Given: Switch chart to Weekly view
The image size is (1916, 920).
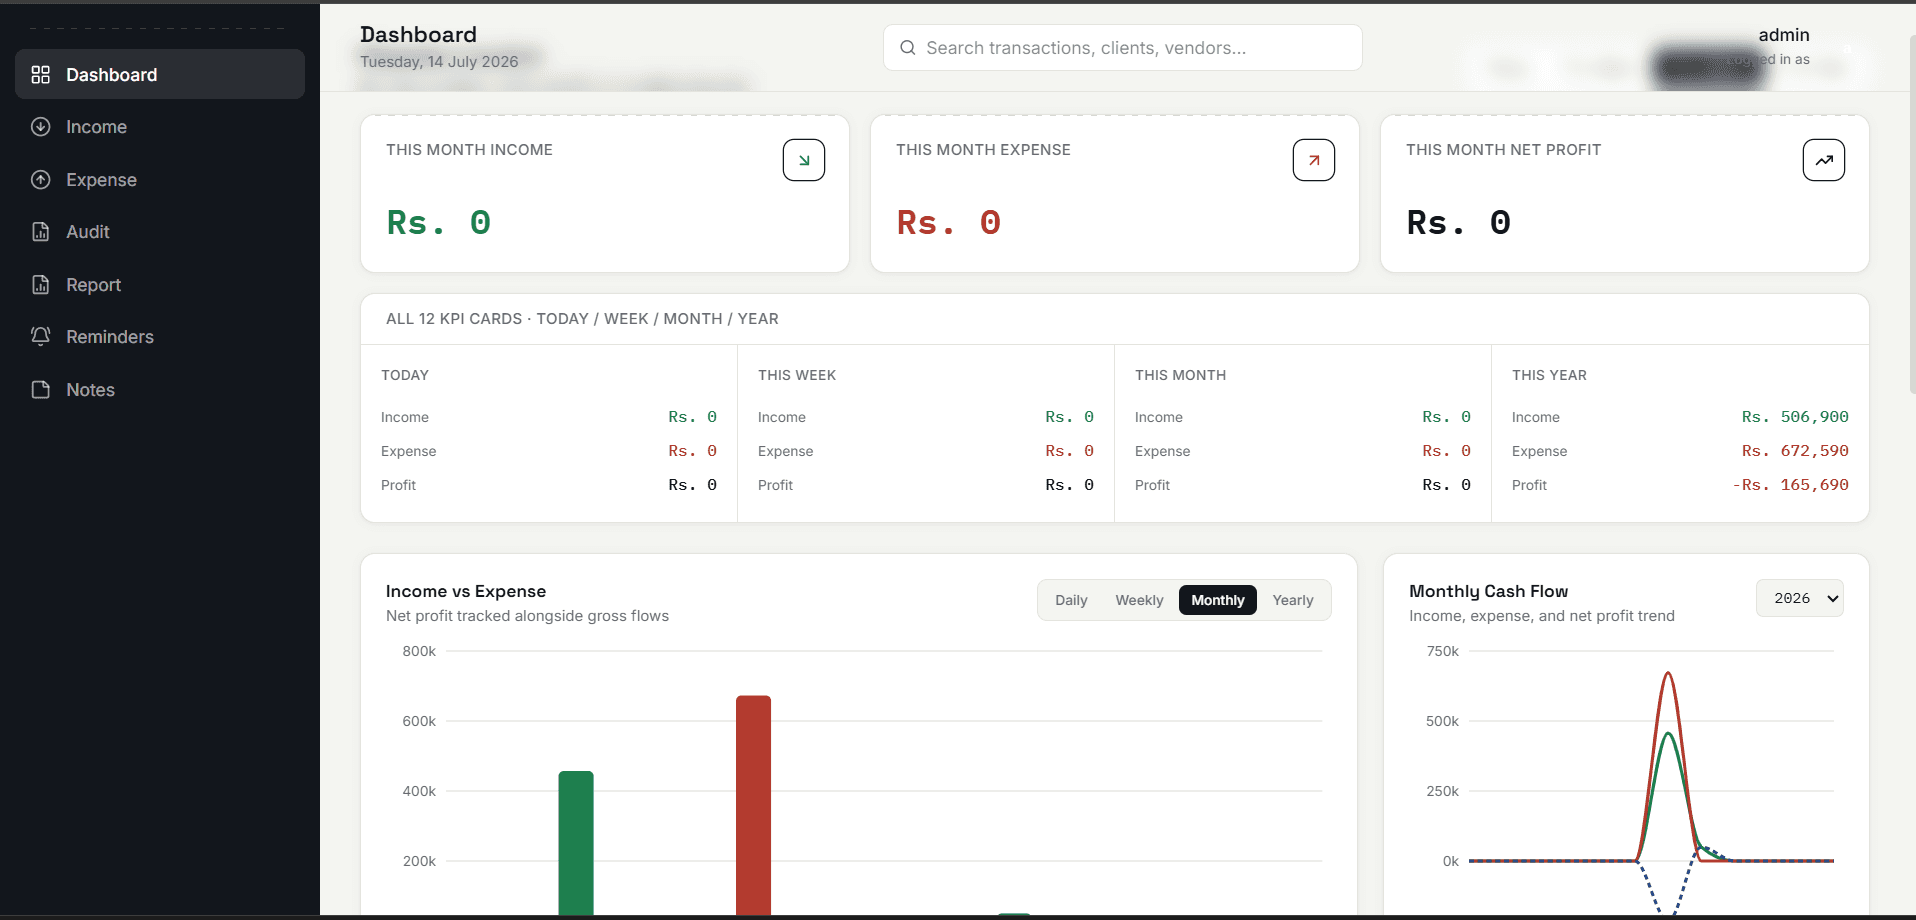Looking at the screenshot, I should [x=1139, y=600].
